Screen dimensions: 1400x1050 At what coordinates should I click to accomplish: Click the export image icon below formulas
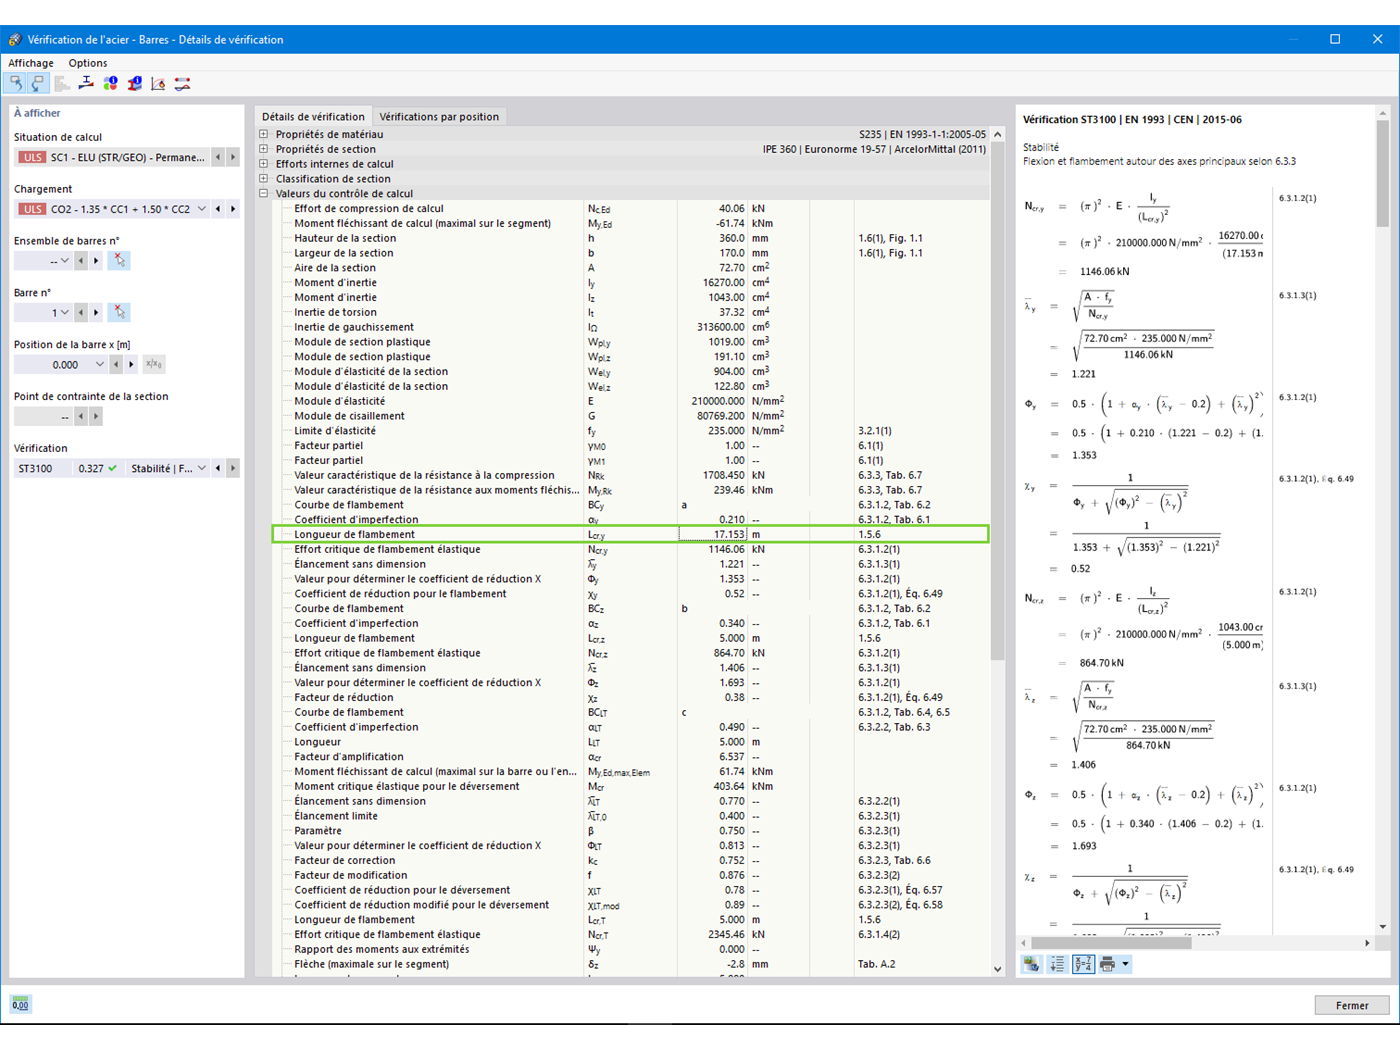click(1031, 965)
